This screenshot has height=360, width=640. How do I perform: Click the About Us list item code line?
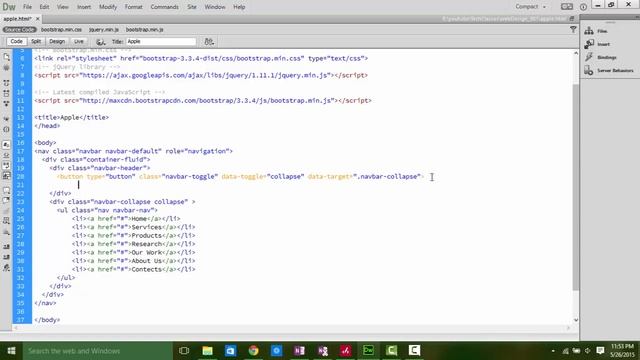[133, 261]
